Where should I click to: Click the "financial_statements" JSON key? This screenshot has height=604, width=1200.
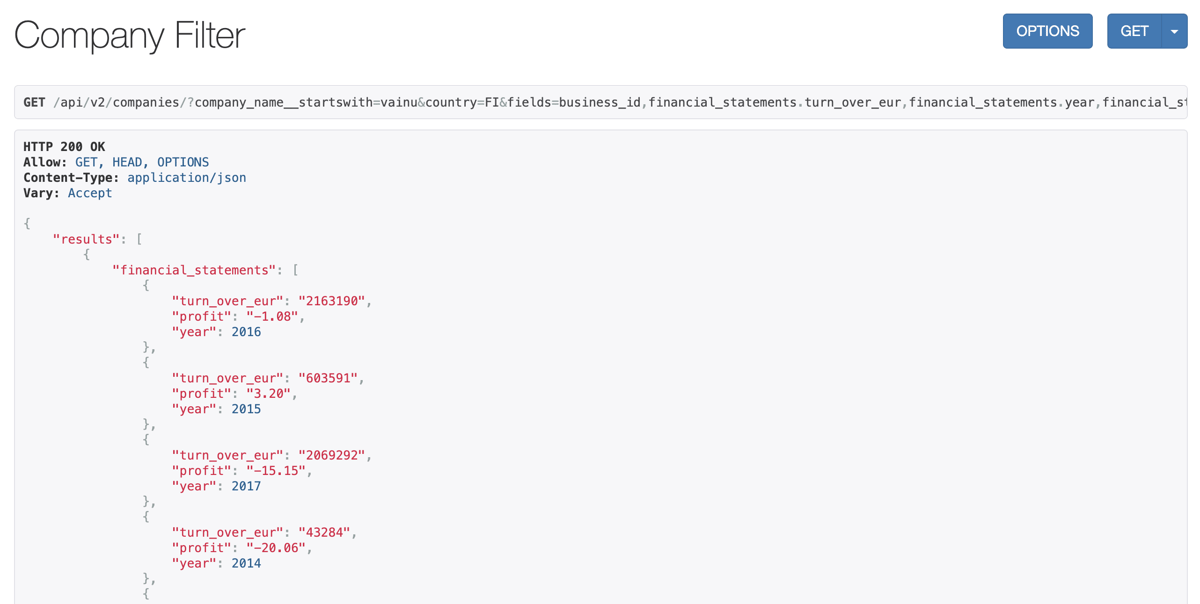194,270
